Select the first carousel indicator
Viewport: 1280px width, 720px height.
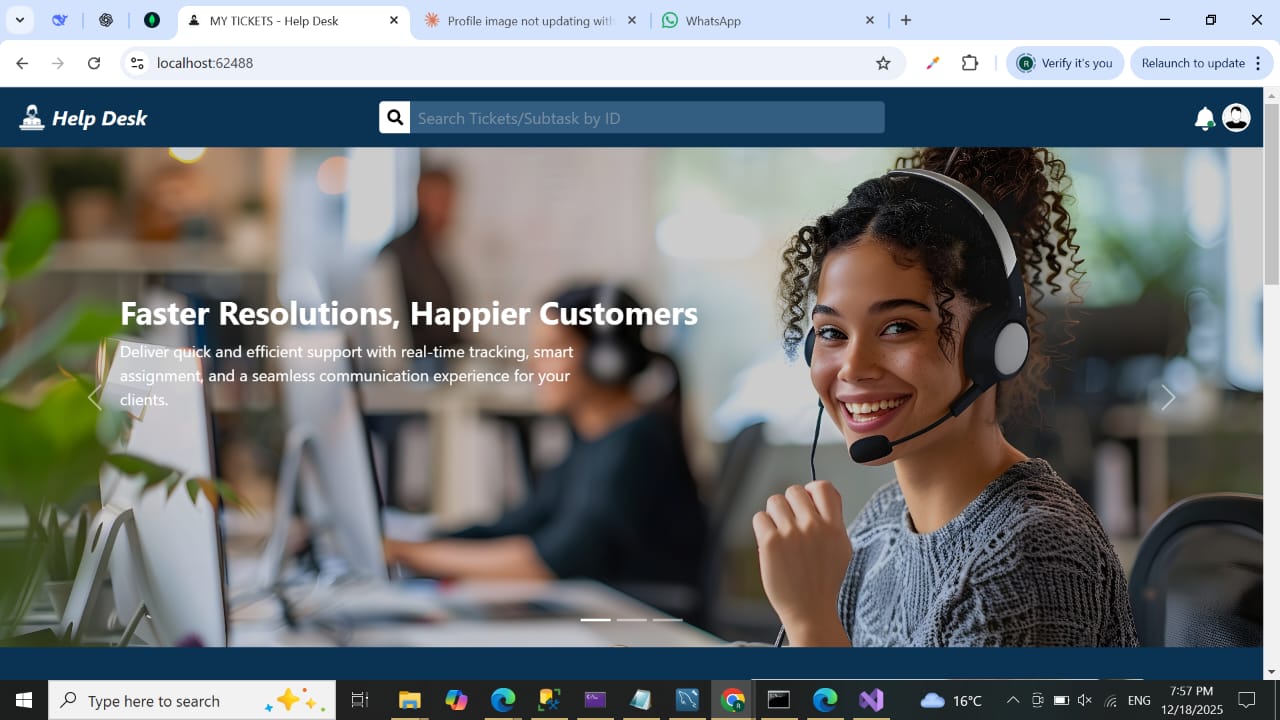point(595,620)
